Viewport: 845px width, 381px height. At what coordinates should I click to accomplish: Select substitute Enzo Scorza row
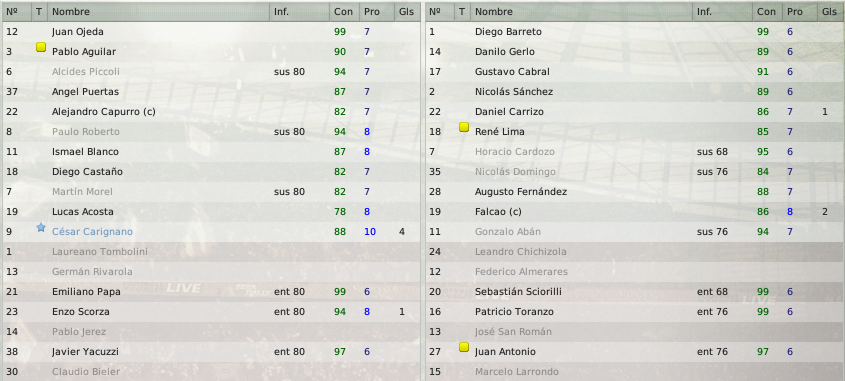[x=211, y=311]
